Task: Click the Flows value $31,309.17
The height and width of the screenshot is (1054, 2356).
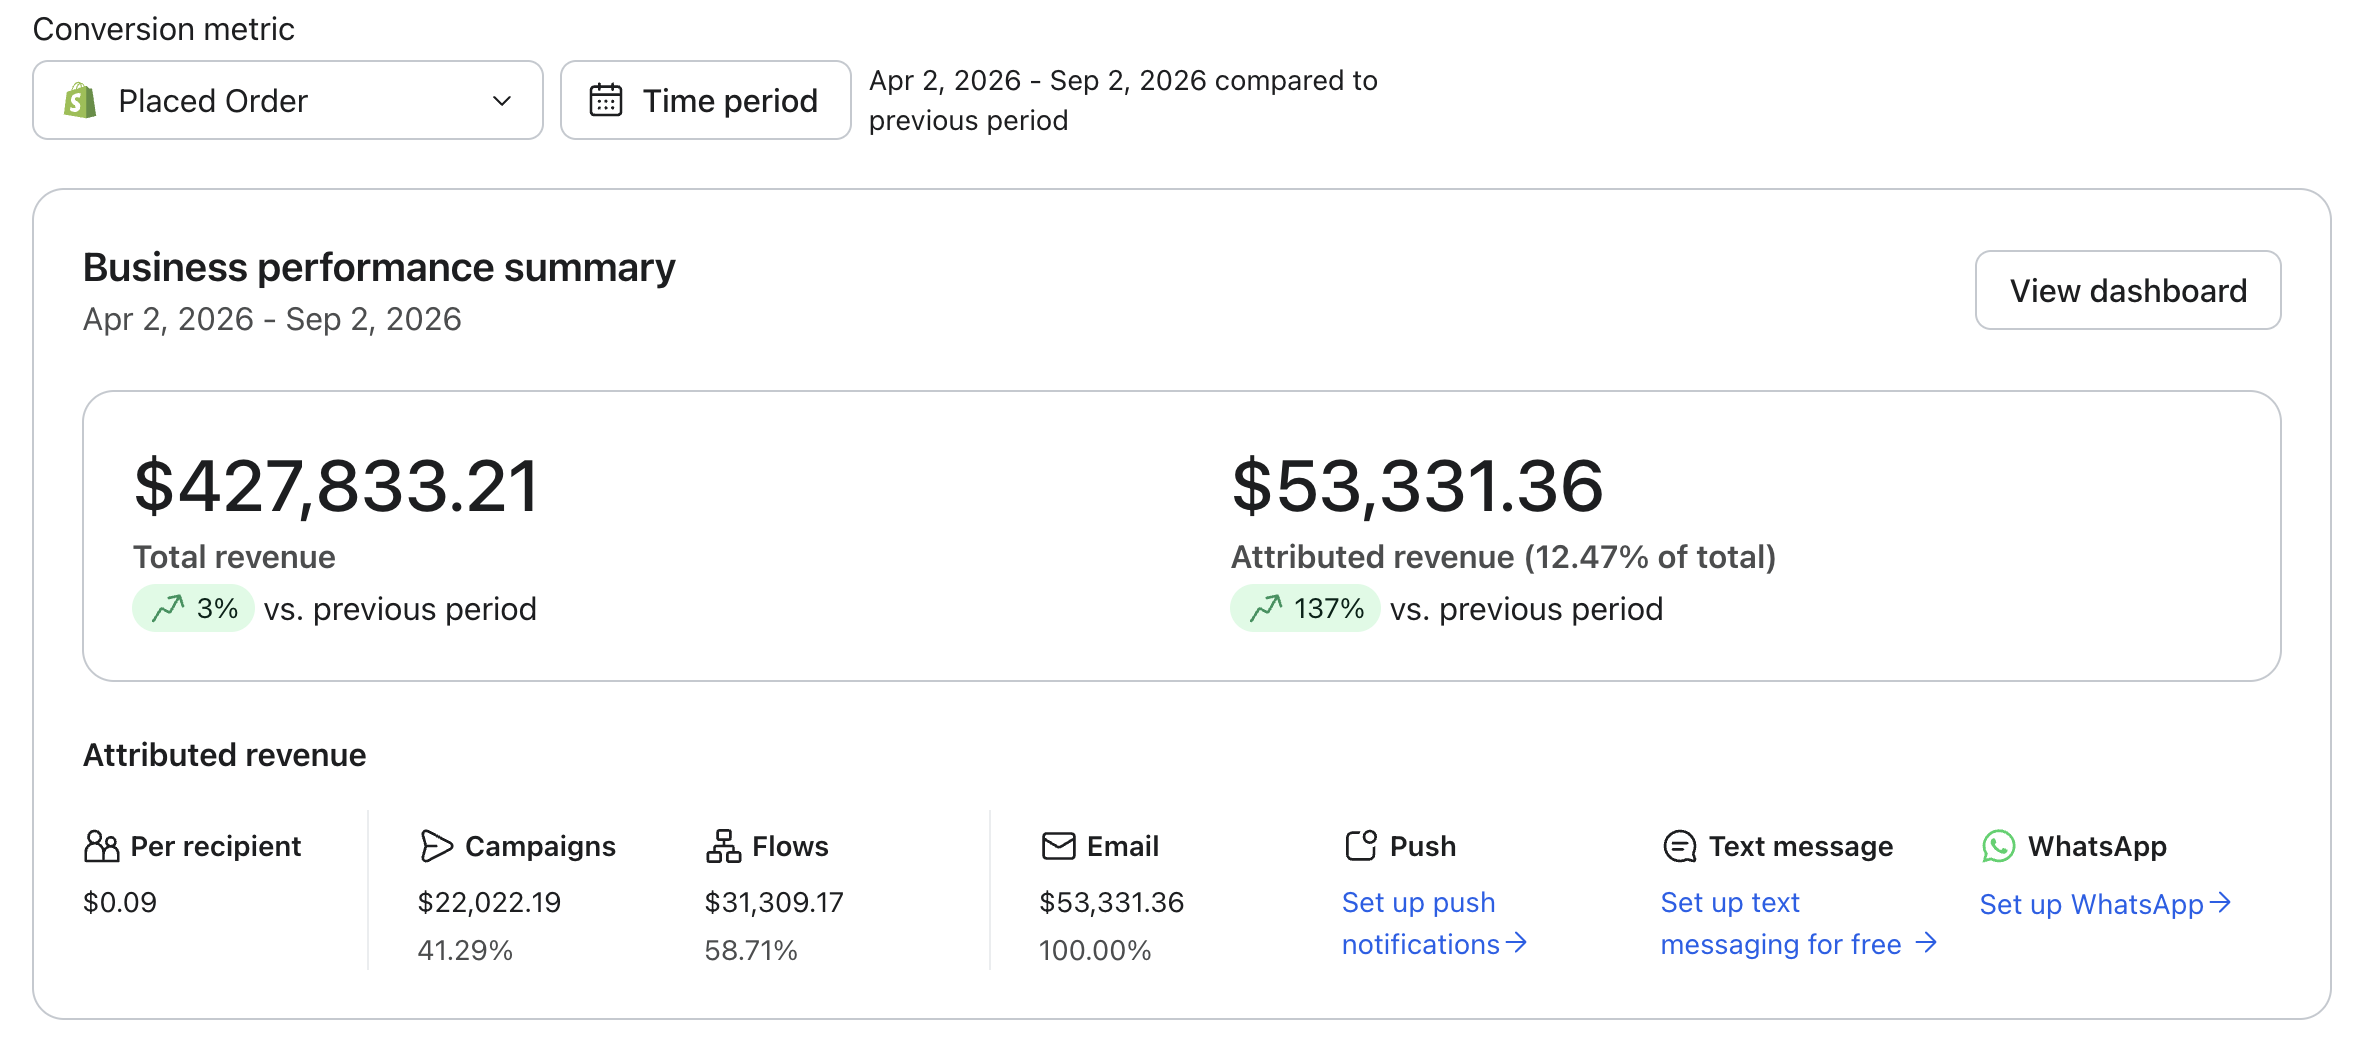Action: tap(774, 902)
